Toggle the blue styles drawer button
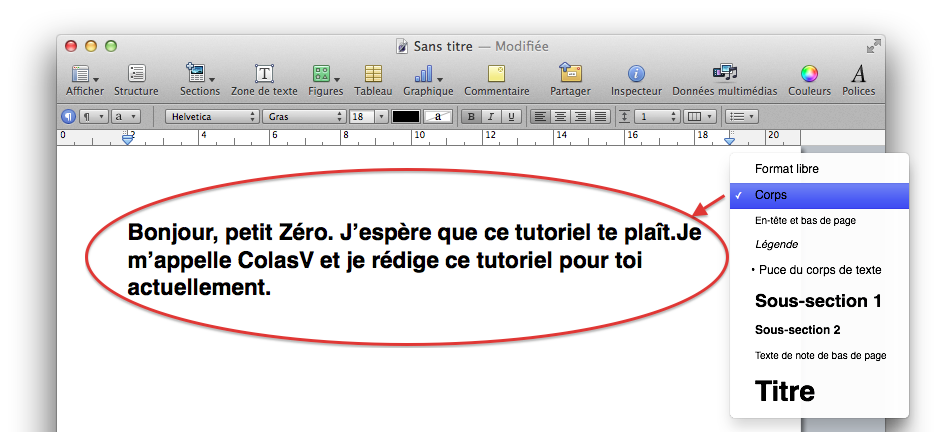 [69, 117]
